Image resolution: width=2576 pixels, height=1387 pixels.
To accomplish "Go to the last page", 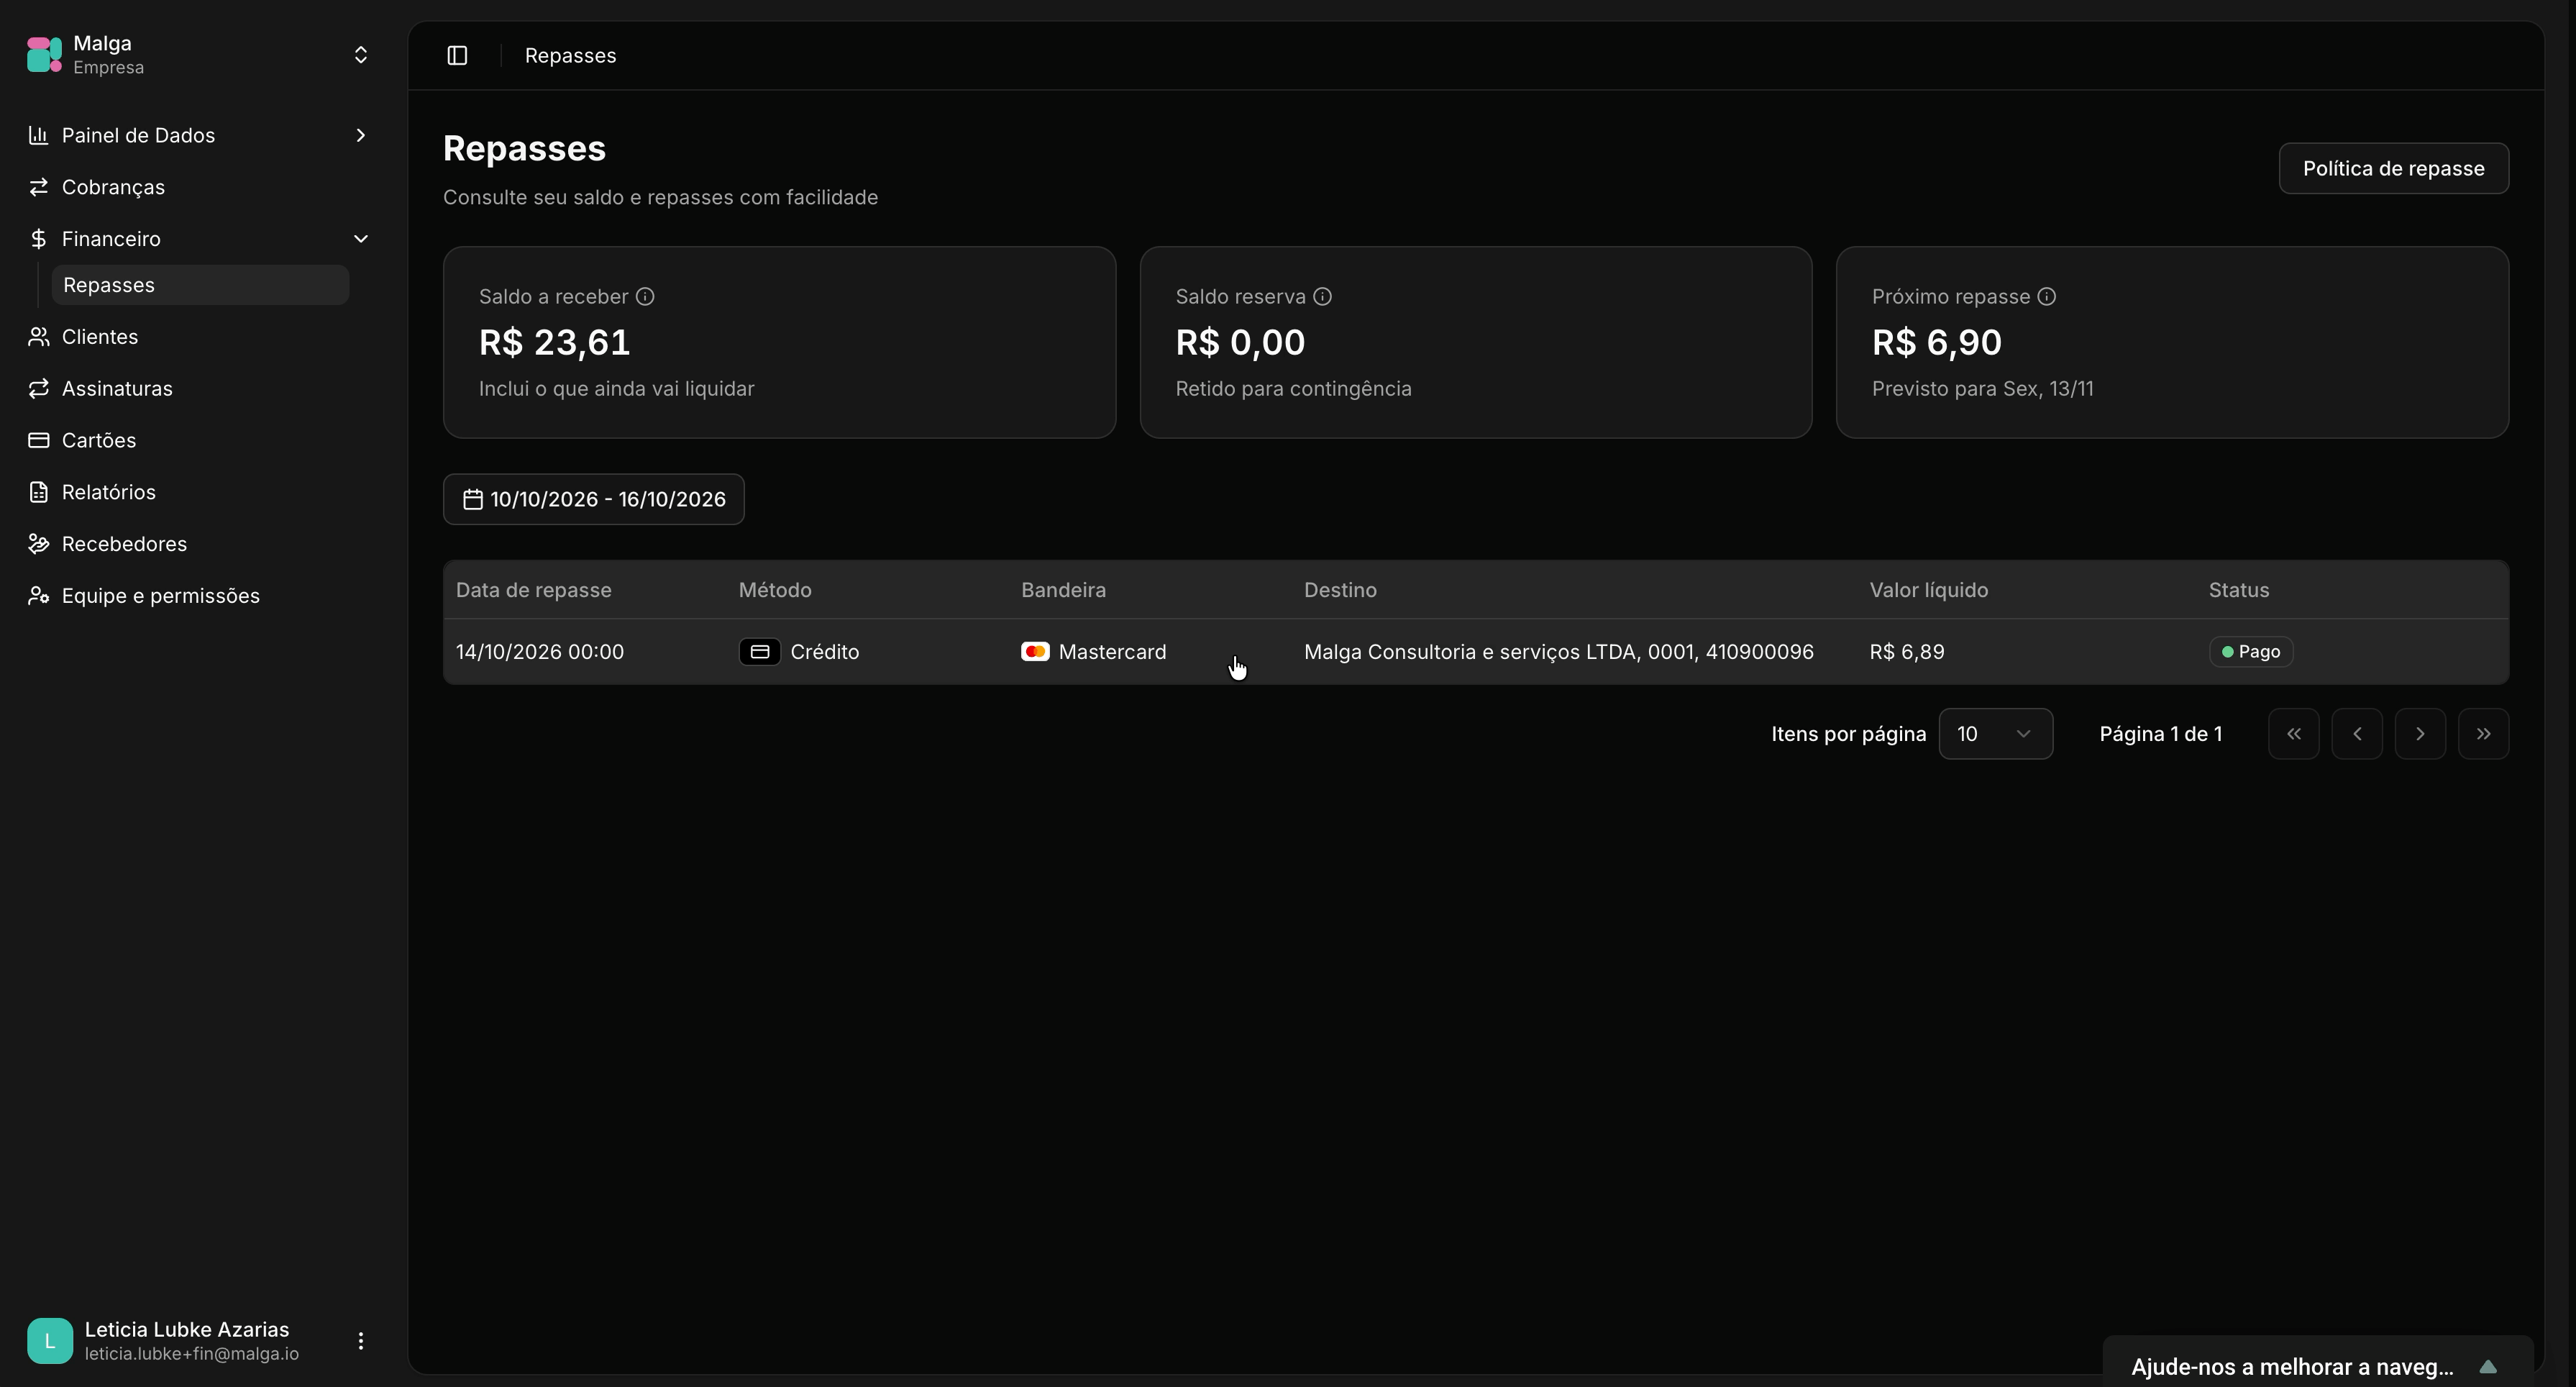I will tap(2483, 734).
